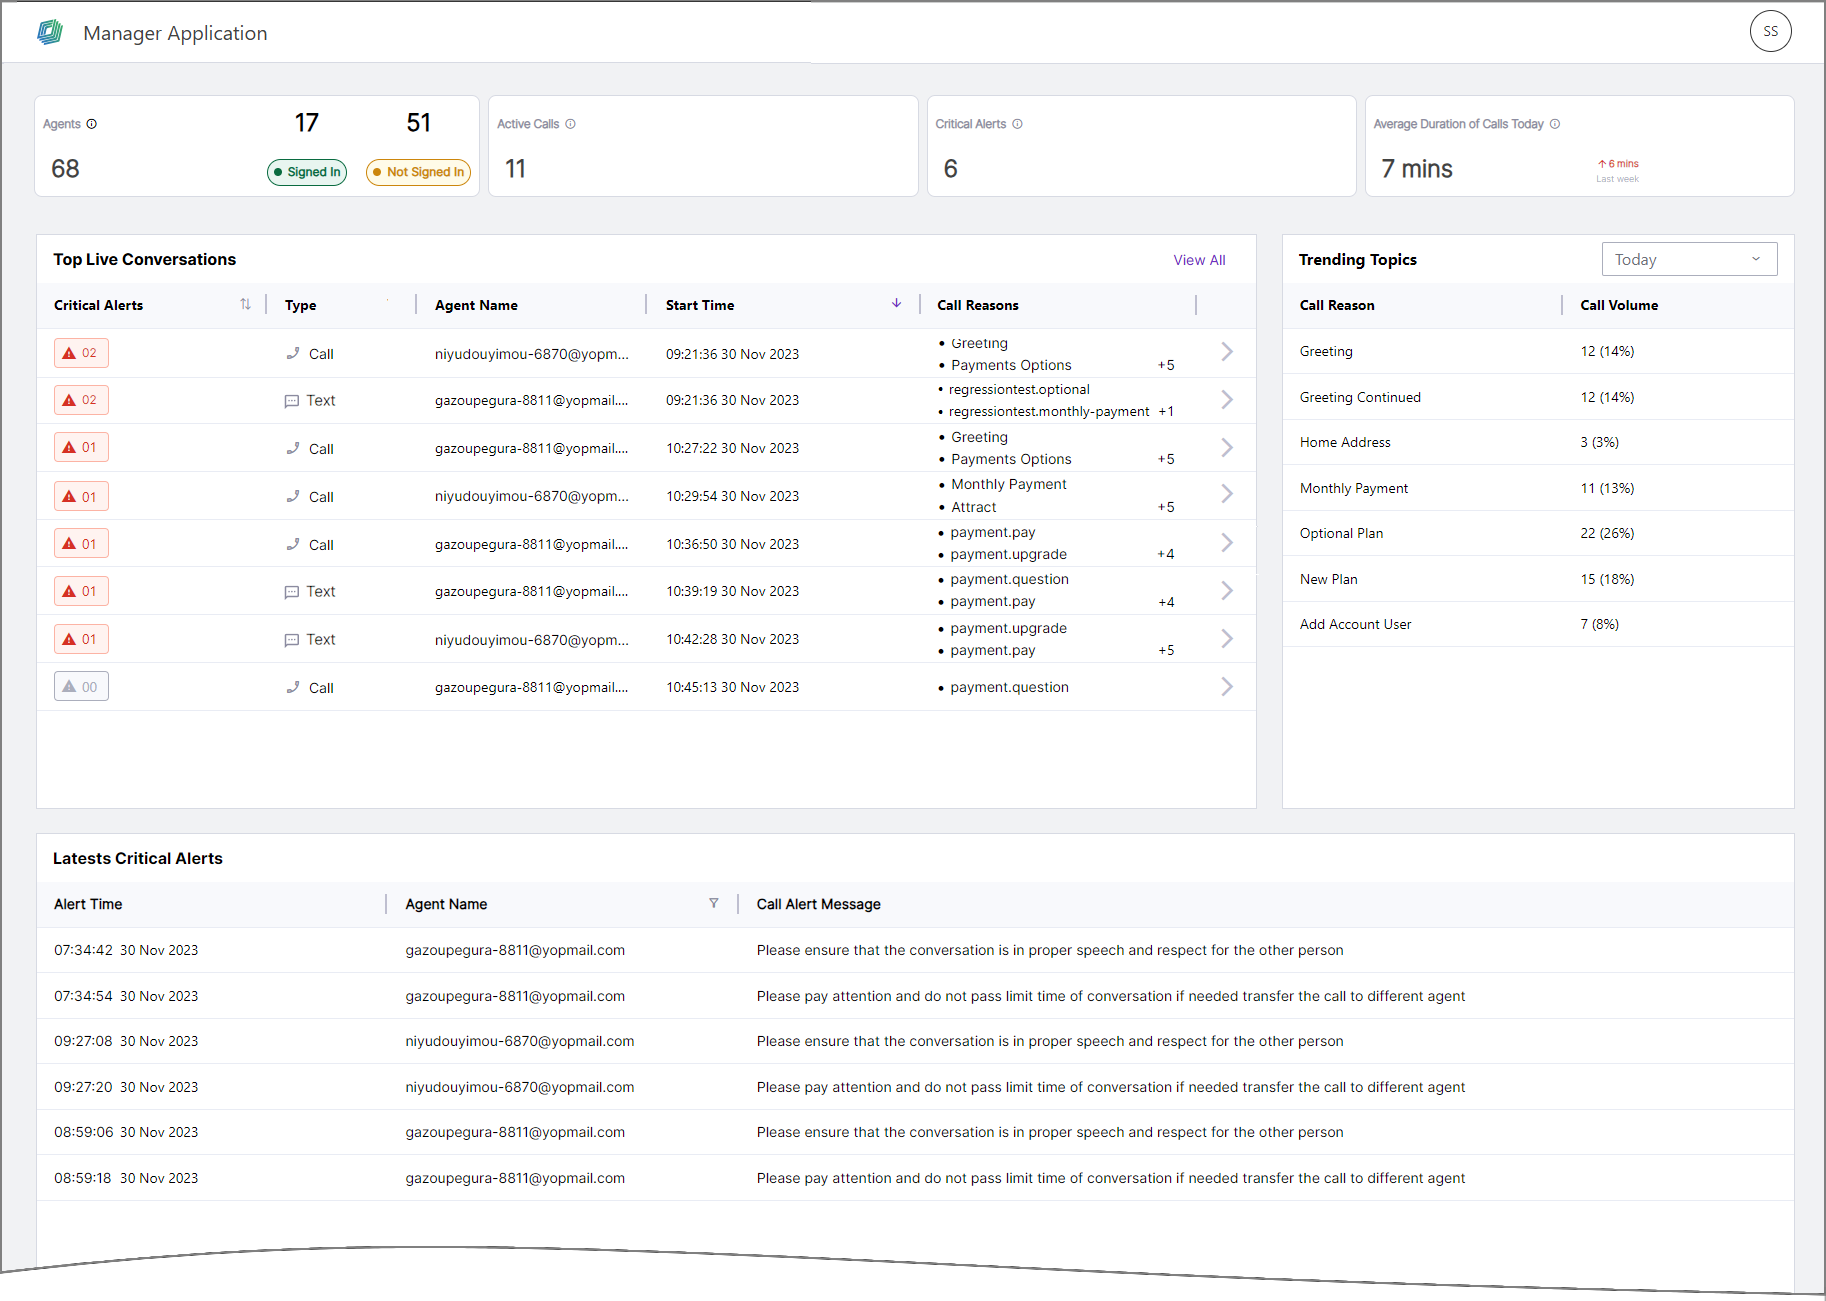This screenshot has height=1301, width=1826.
Task: Click the +1 more reasons indicator
Action: pyautogui.click(x=1166, y=411)
